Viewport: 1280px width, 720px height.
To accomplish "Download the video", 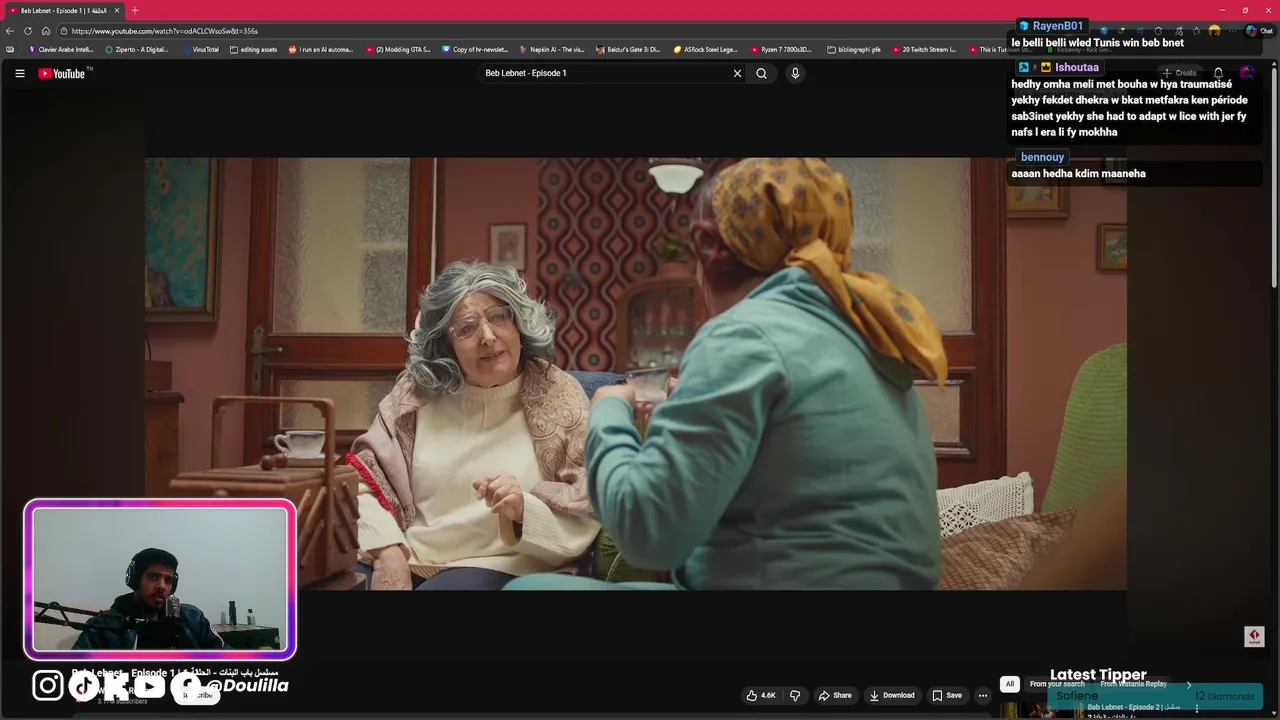I will pos(892,695).
